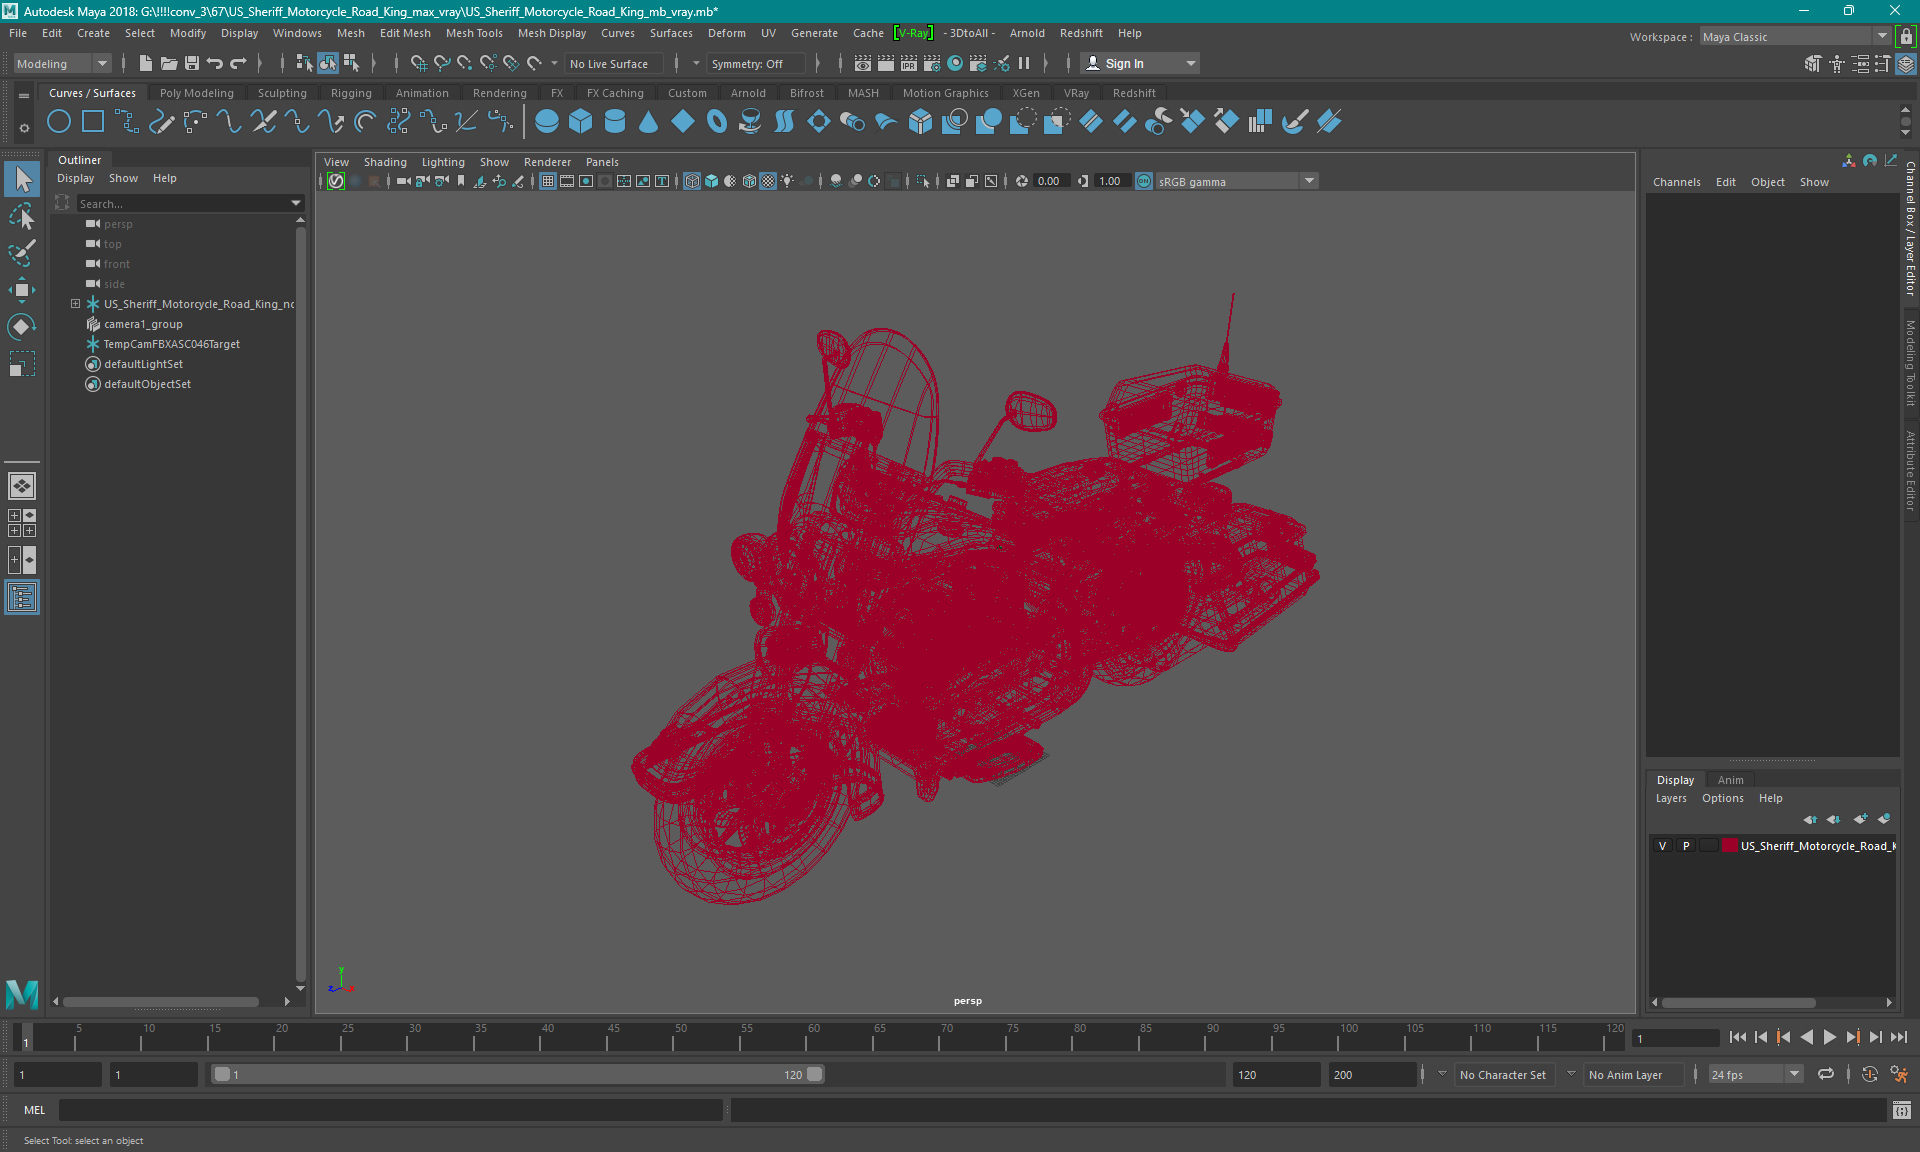Image resolution: width=1920 pixels, height=1152 pixels.
Task: Click the Undo icon
Action: pos(215,63)
